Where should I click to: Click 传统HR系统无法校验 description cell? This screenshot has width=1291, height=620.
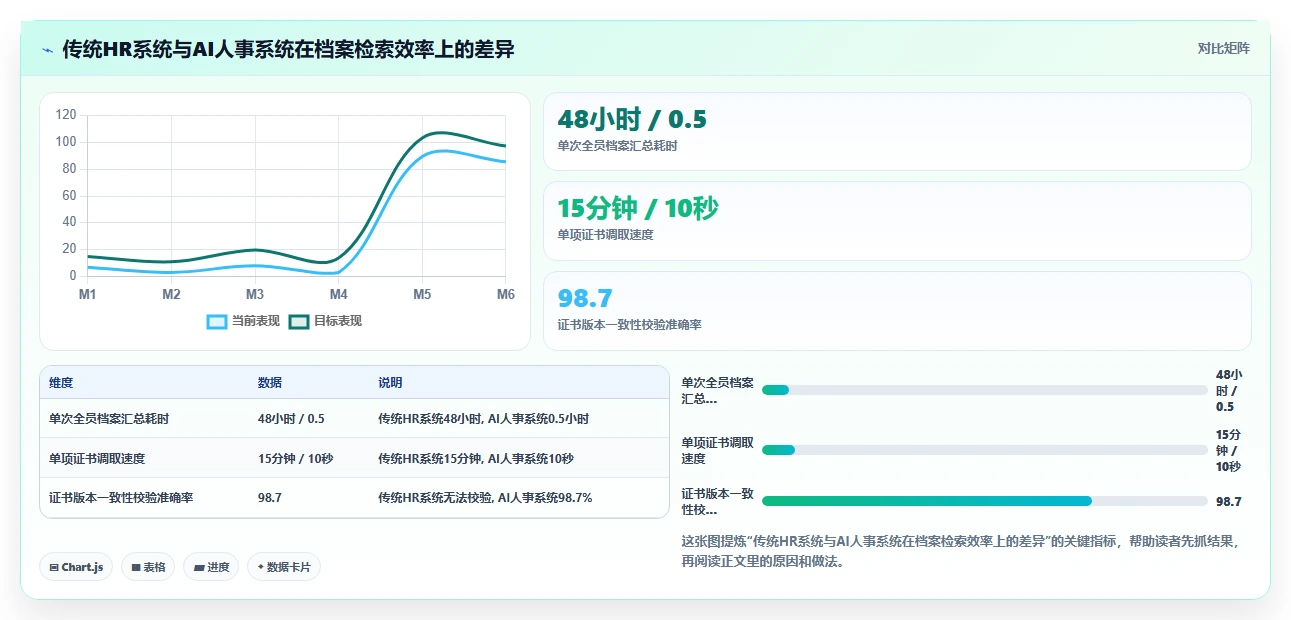pos(485,497)
